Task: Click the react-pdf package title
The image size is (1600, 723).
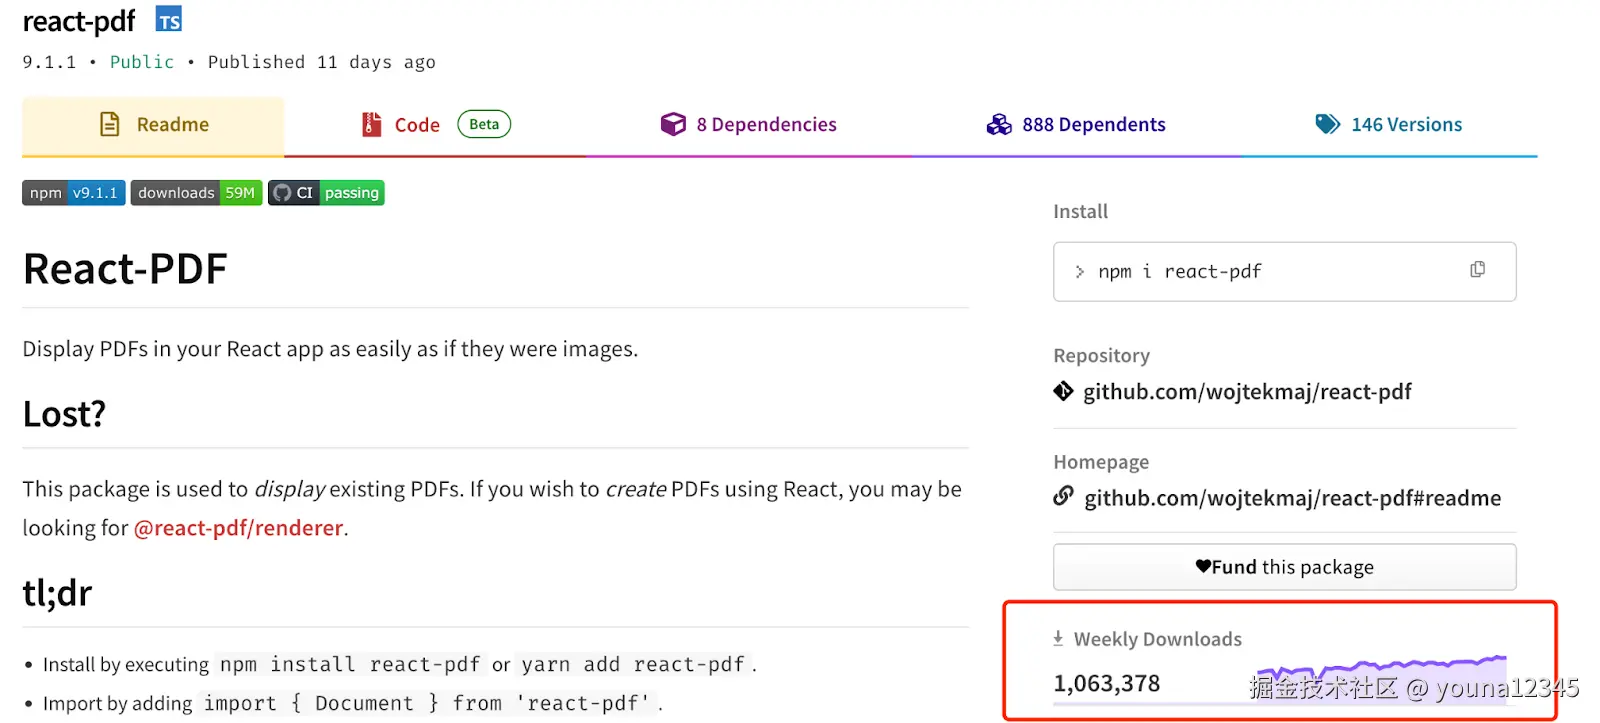Action: tap(79, 21)
